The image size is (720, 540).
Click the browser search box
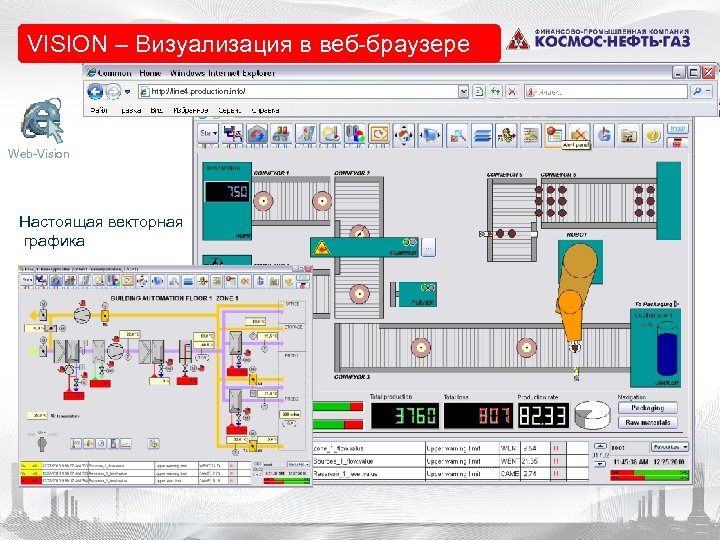(x=606, y=91)
